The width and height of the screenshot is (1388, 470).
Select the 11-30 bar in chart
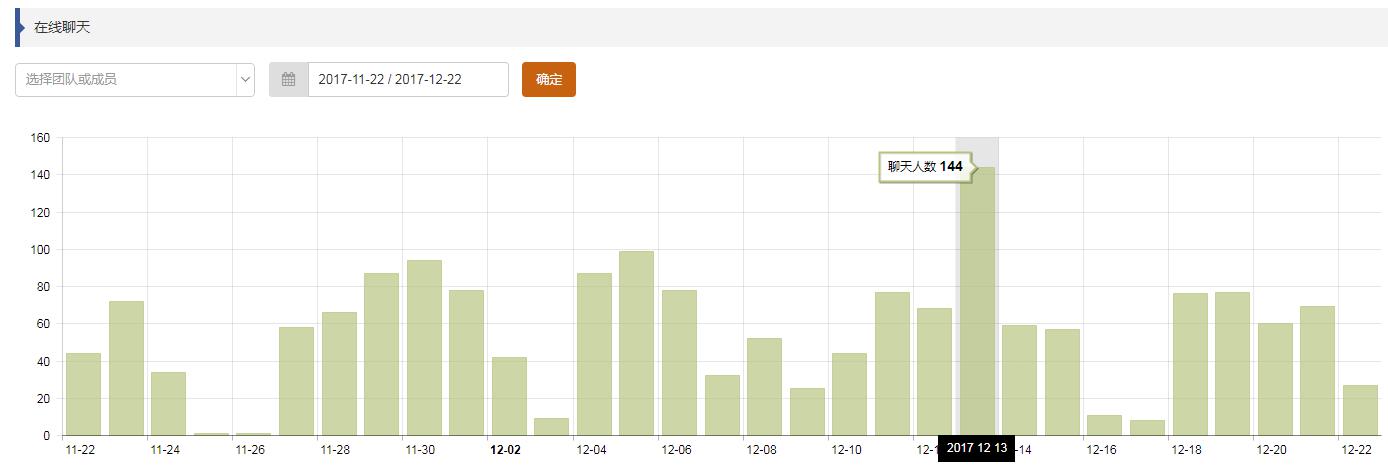click(424, 347)
